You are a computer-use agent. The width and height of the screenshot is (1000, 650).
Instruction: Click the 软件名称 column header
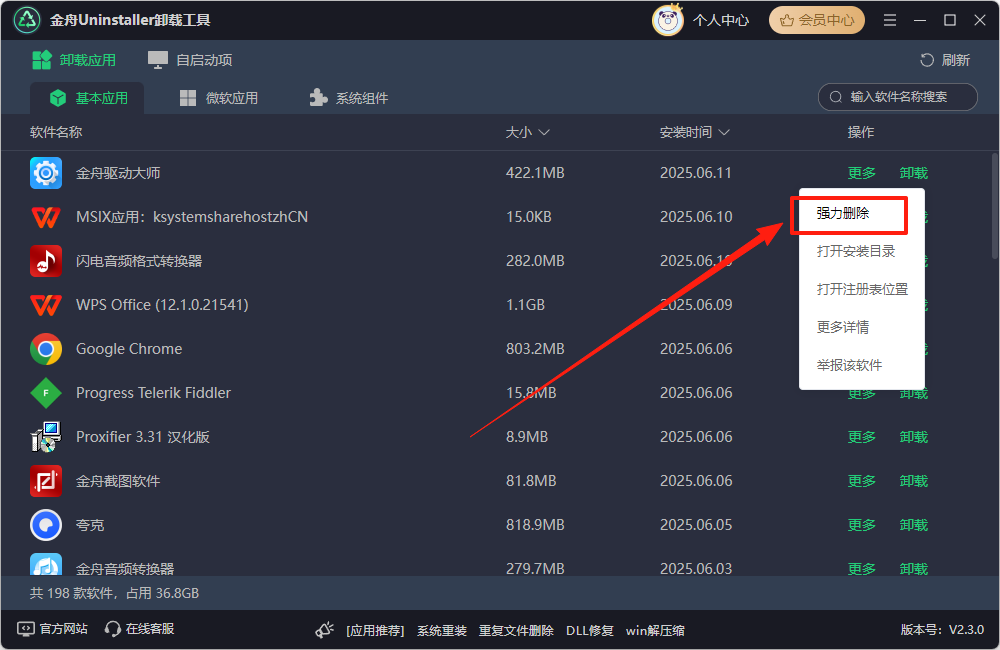tap(56, 132)
